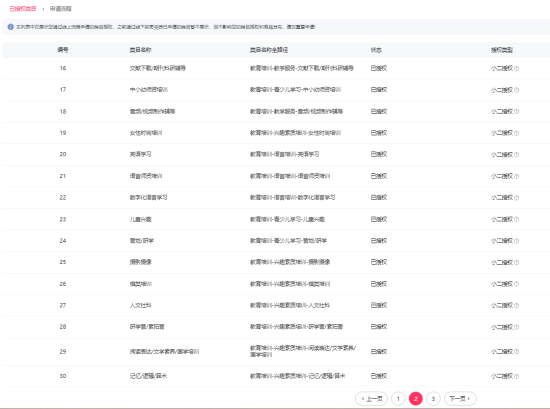Select the 英语学习 category row 20
The image size is (550, 409).
(275, 154)
